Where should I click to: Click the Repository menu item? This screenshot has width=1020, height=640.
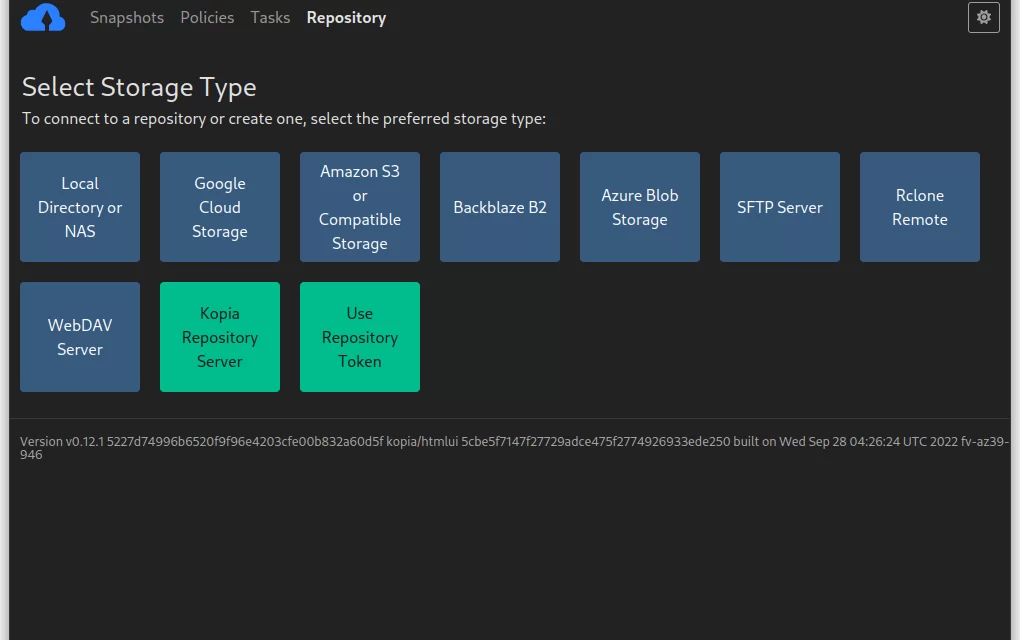click(x=346, y=17)
